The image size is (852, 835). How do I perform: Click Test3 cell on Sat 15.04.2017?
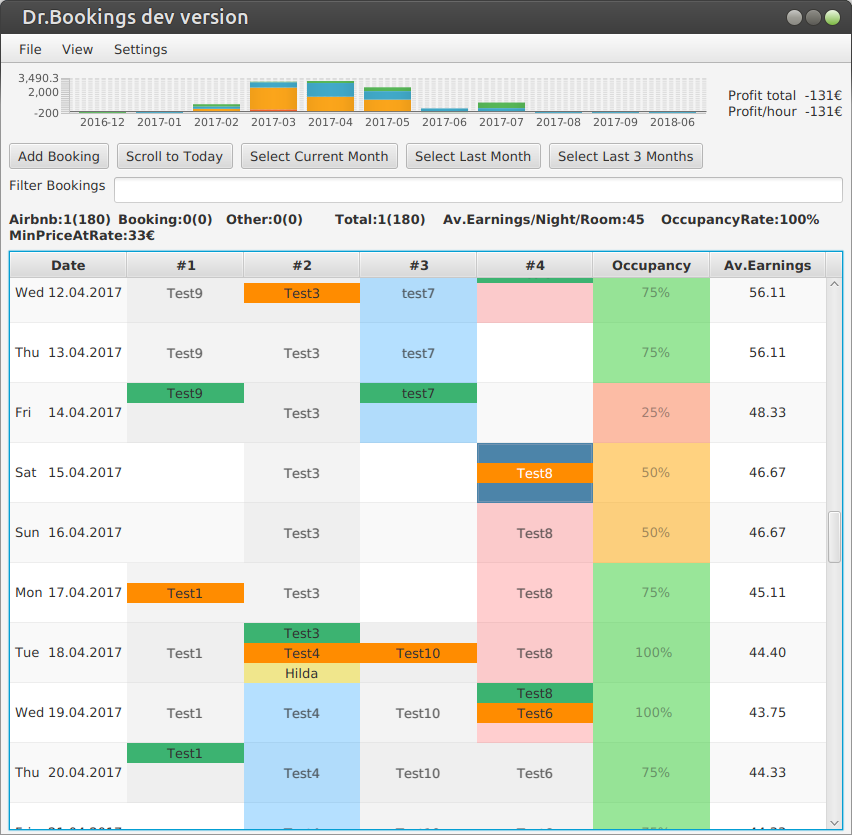302,473
